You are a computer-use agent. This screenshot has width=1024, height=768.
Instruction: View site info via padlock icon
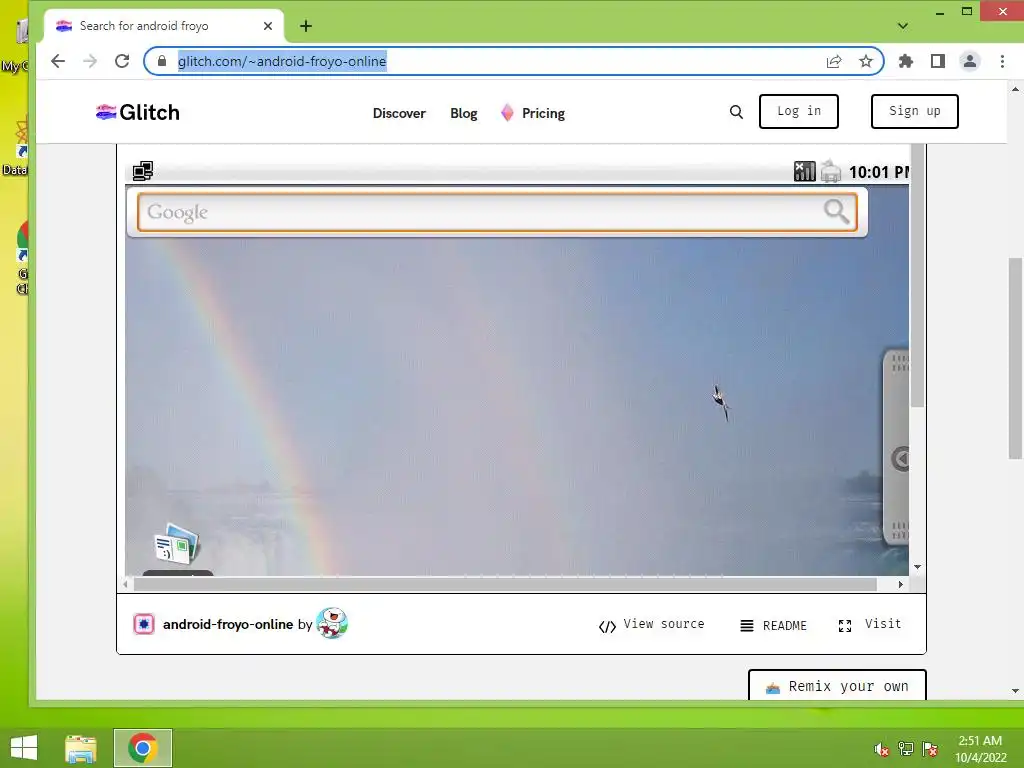point(162,61)
